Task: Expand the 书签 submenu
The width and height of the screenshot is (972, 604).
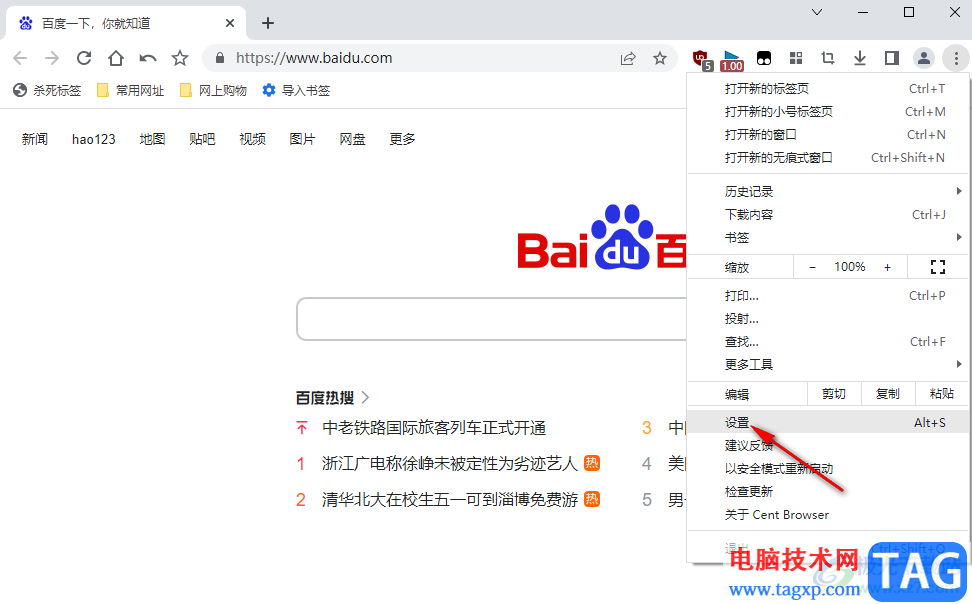Action: pos(828,238)
